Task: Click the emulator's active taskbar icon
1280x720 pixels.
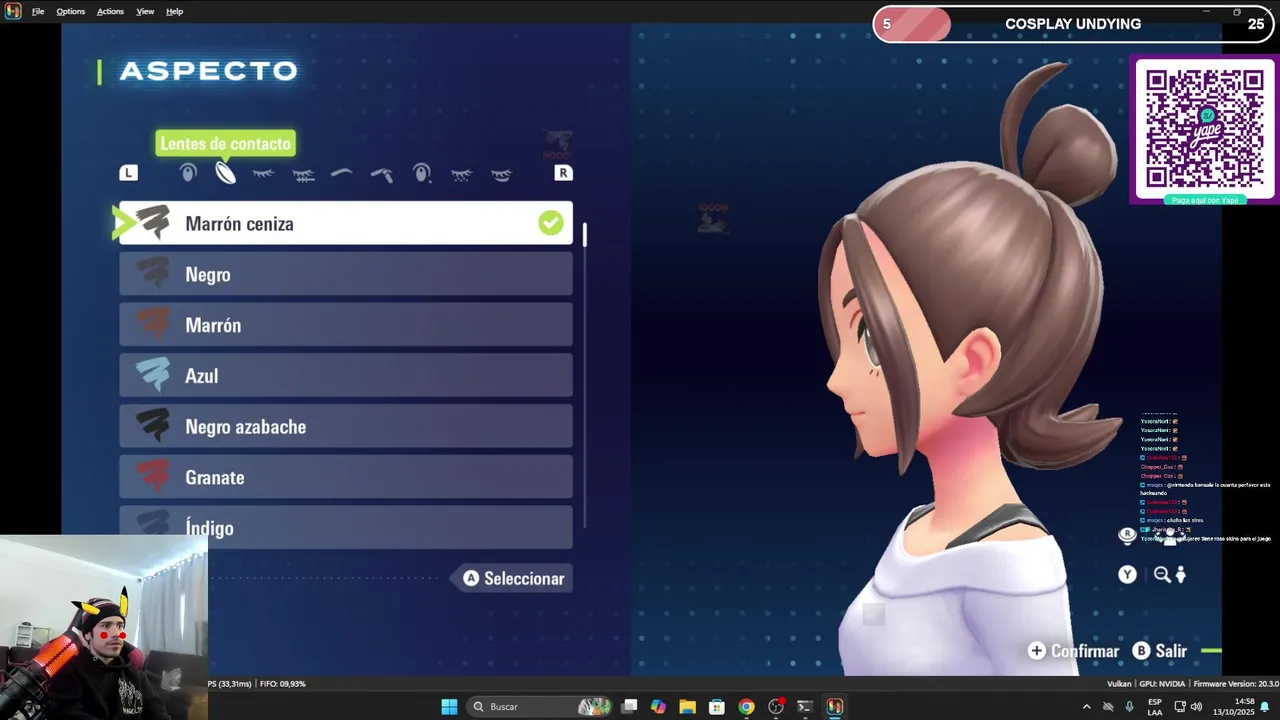Action: pos(835,707)
